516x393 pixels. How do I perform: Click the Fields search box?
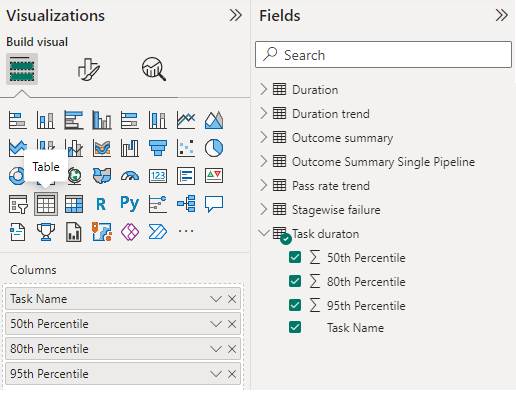(x=383, y=55)
